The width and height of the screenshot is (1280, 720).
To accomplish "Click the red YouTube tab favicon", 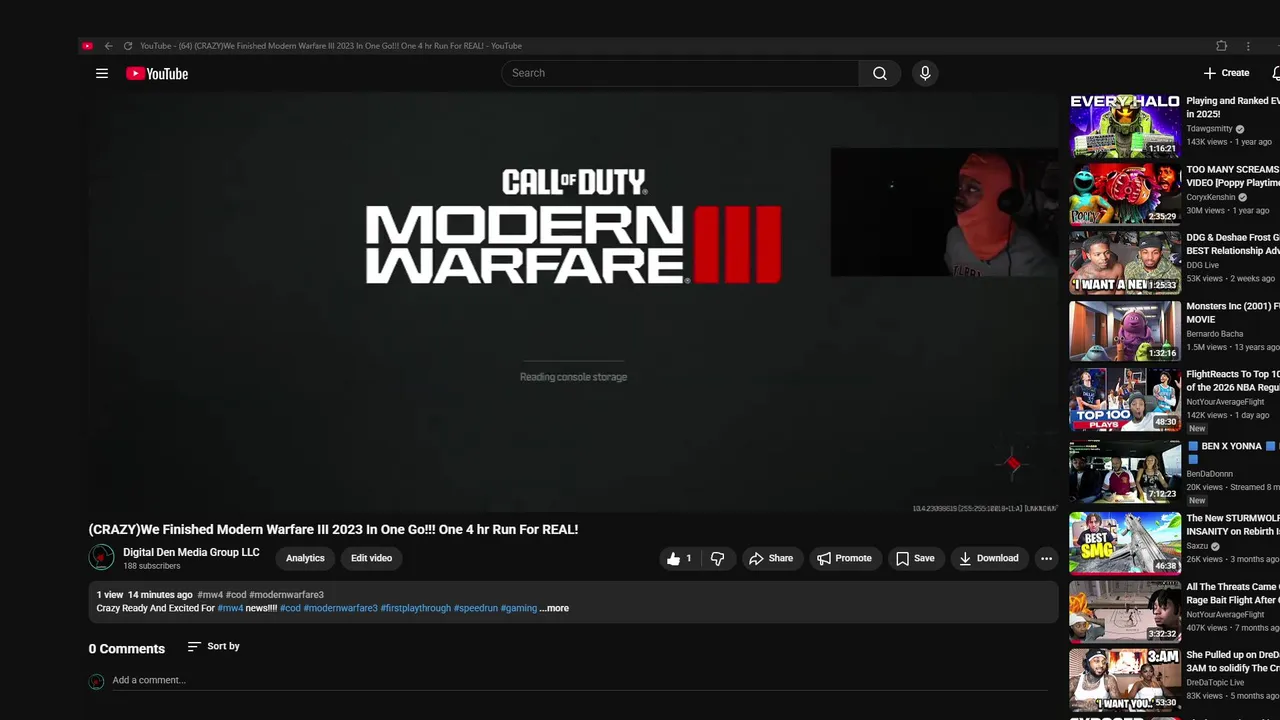I will 87,46.
